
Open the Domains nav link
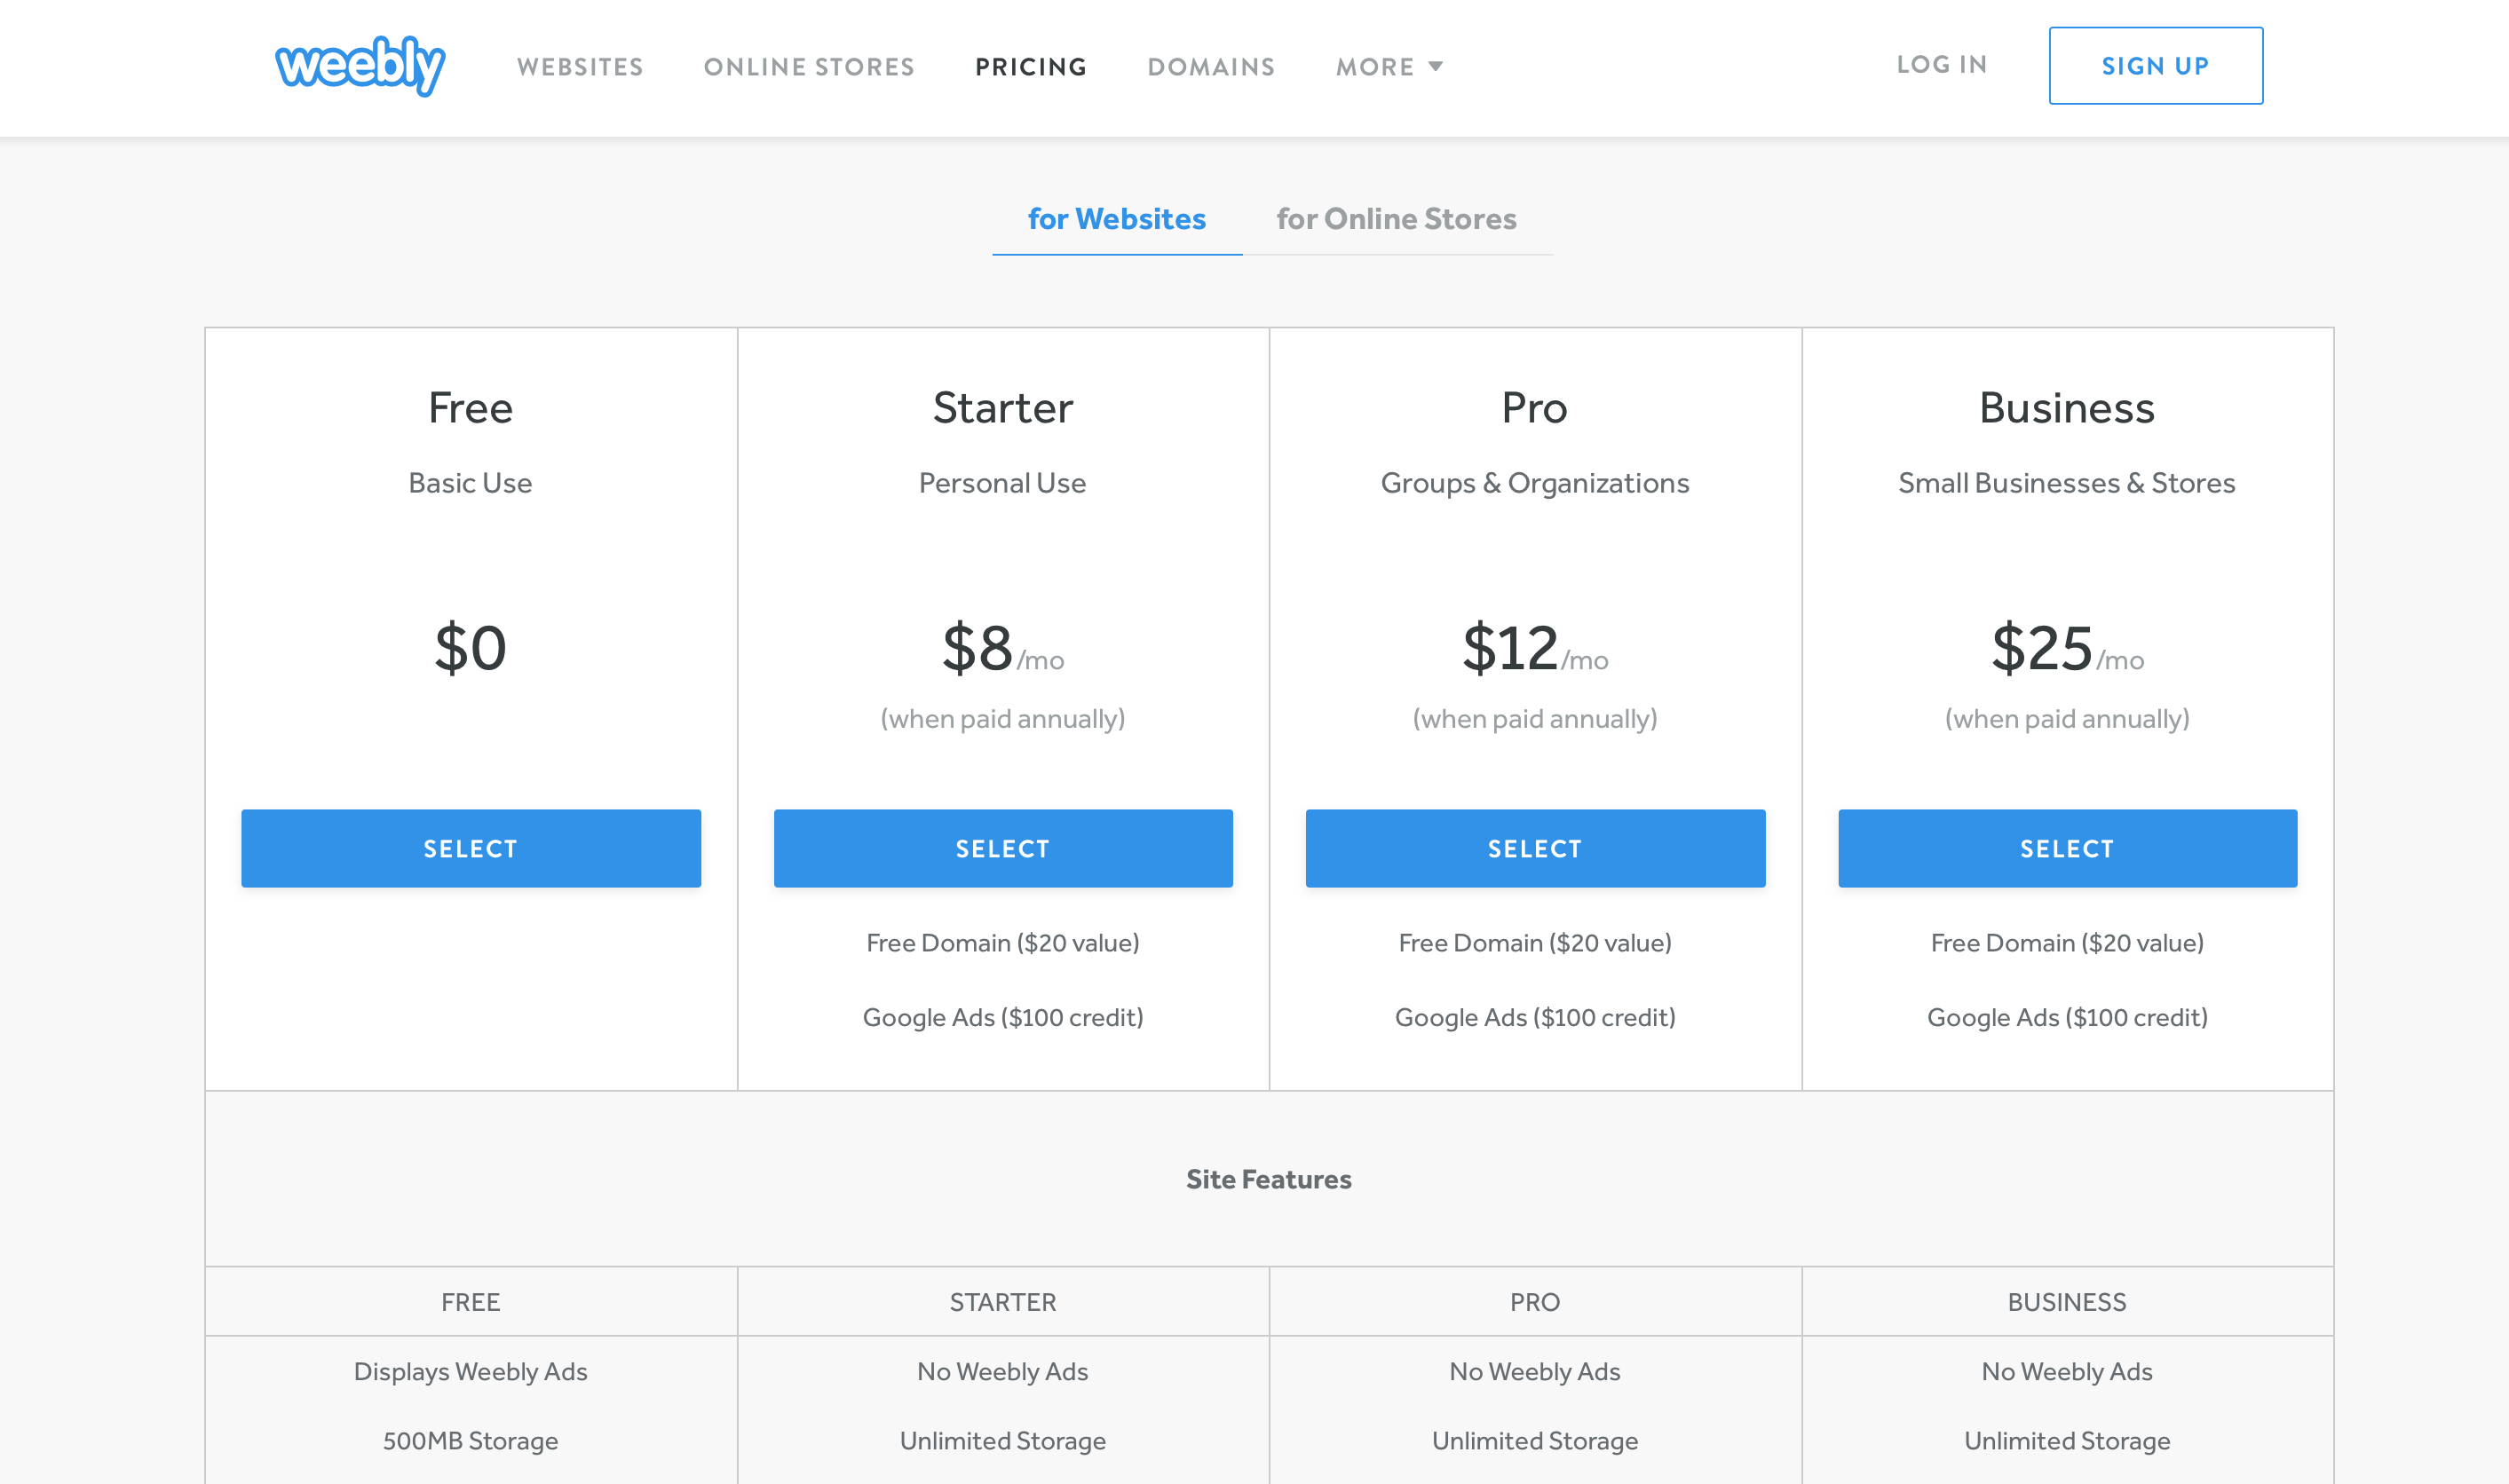coord(1211,67)
